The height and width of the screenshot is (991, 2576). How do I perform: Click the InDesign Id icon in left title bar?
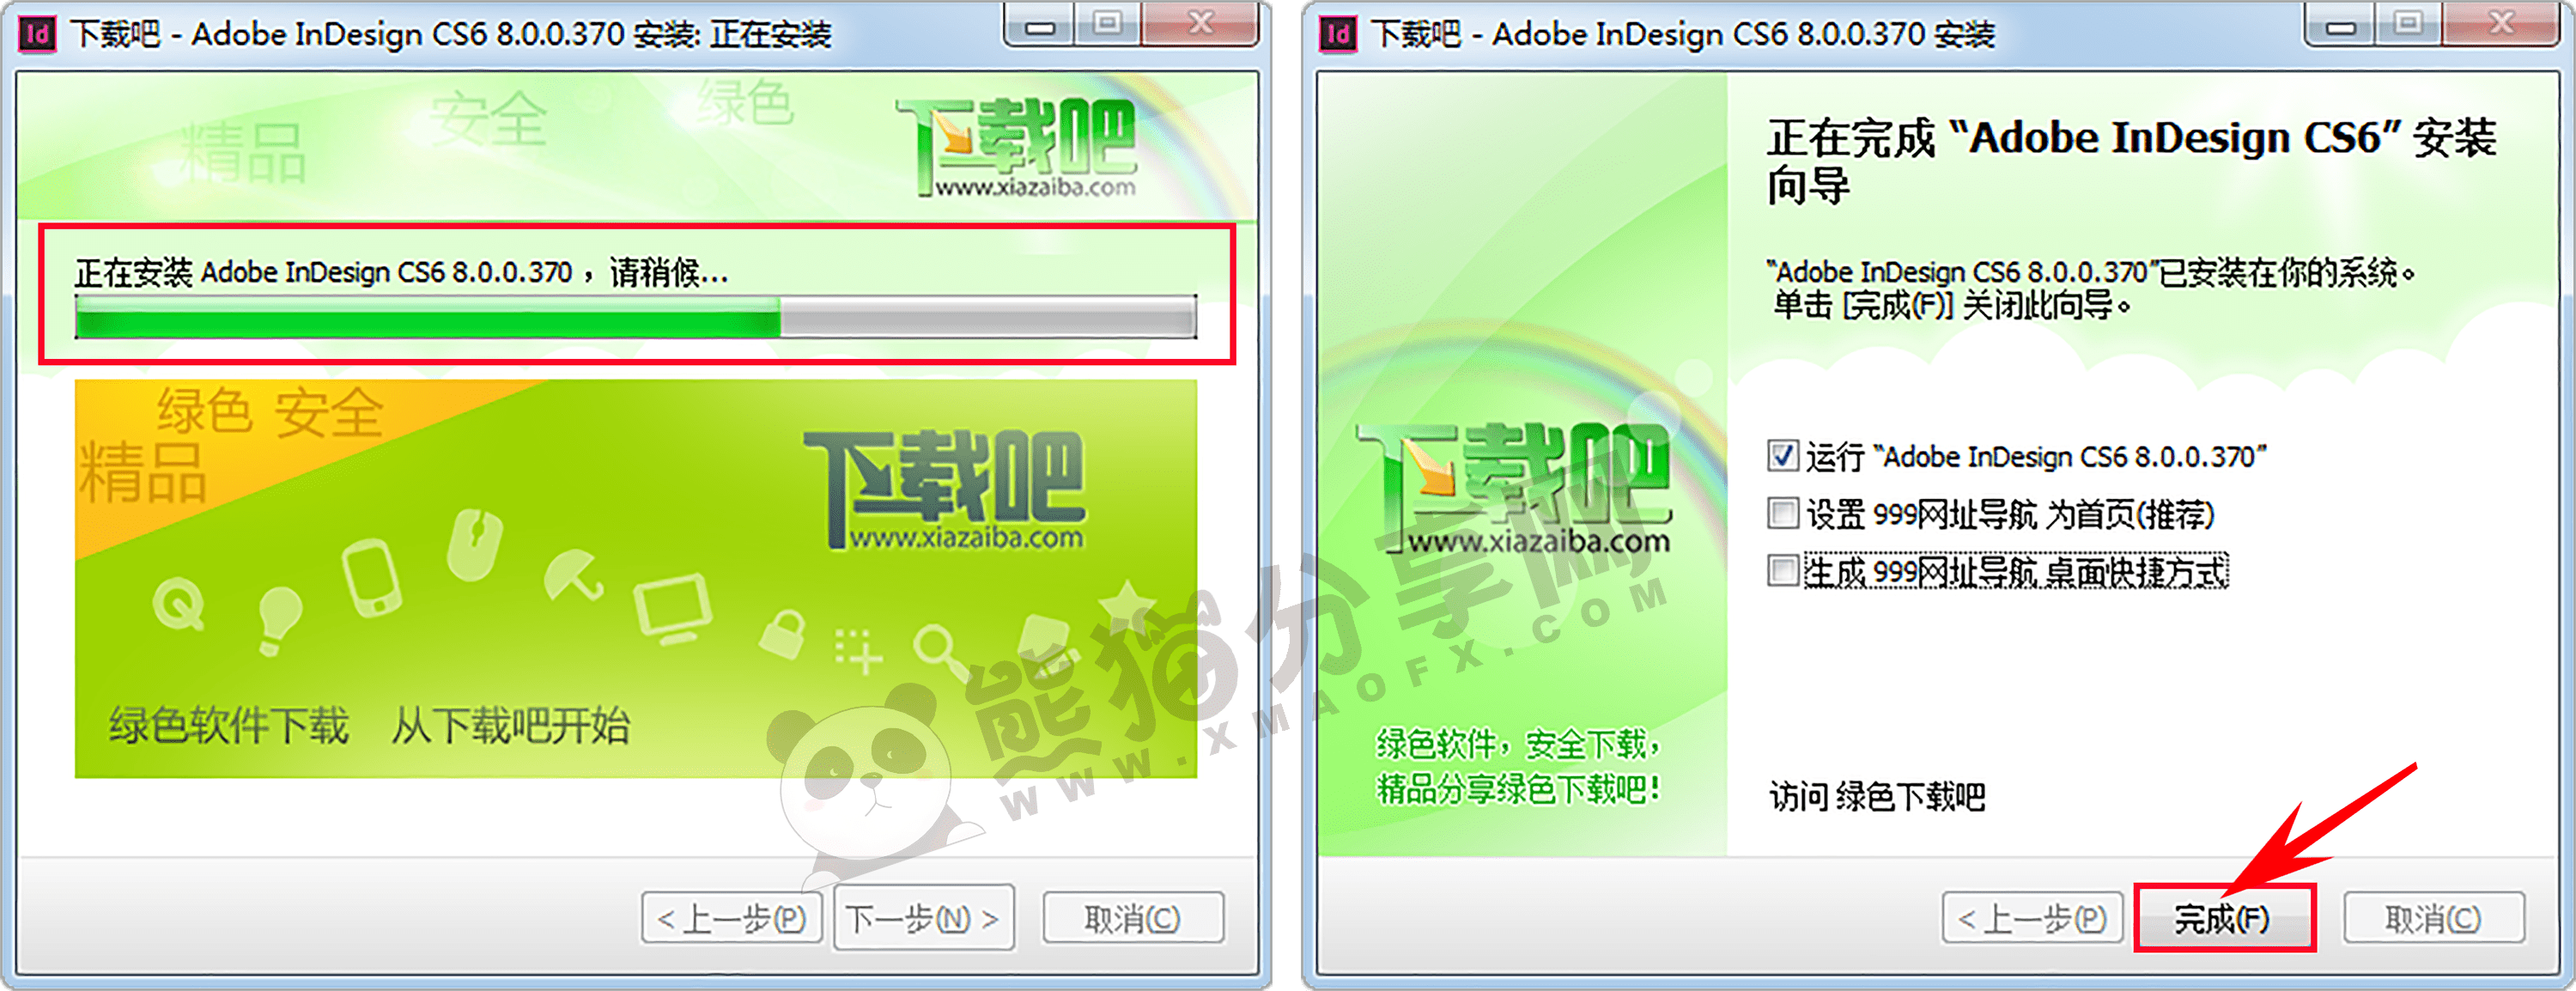click(37, 33)
